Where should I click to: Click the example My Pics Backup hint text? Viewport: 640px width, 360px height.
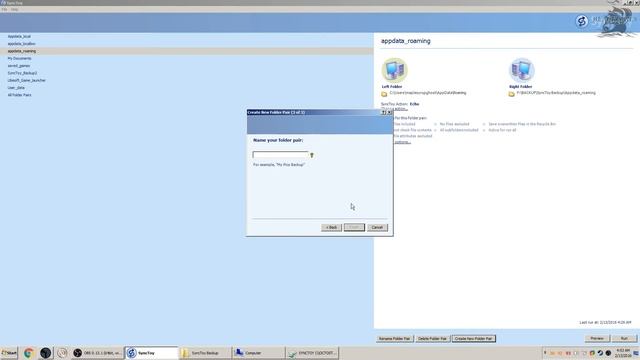[x=279, y=164]
